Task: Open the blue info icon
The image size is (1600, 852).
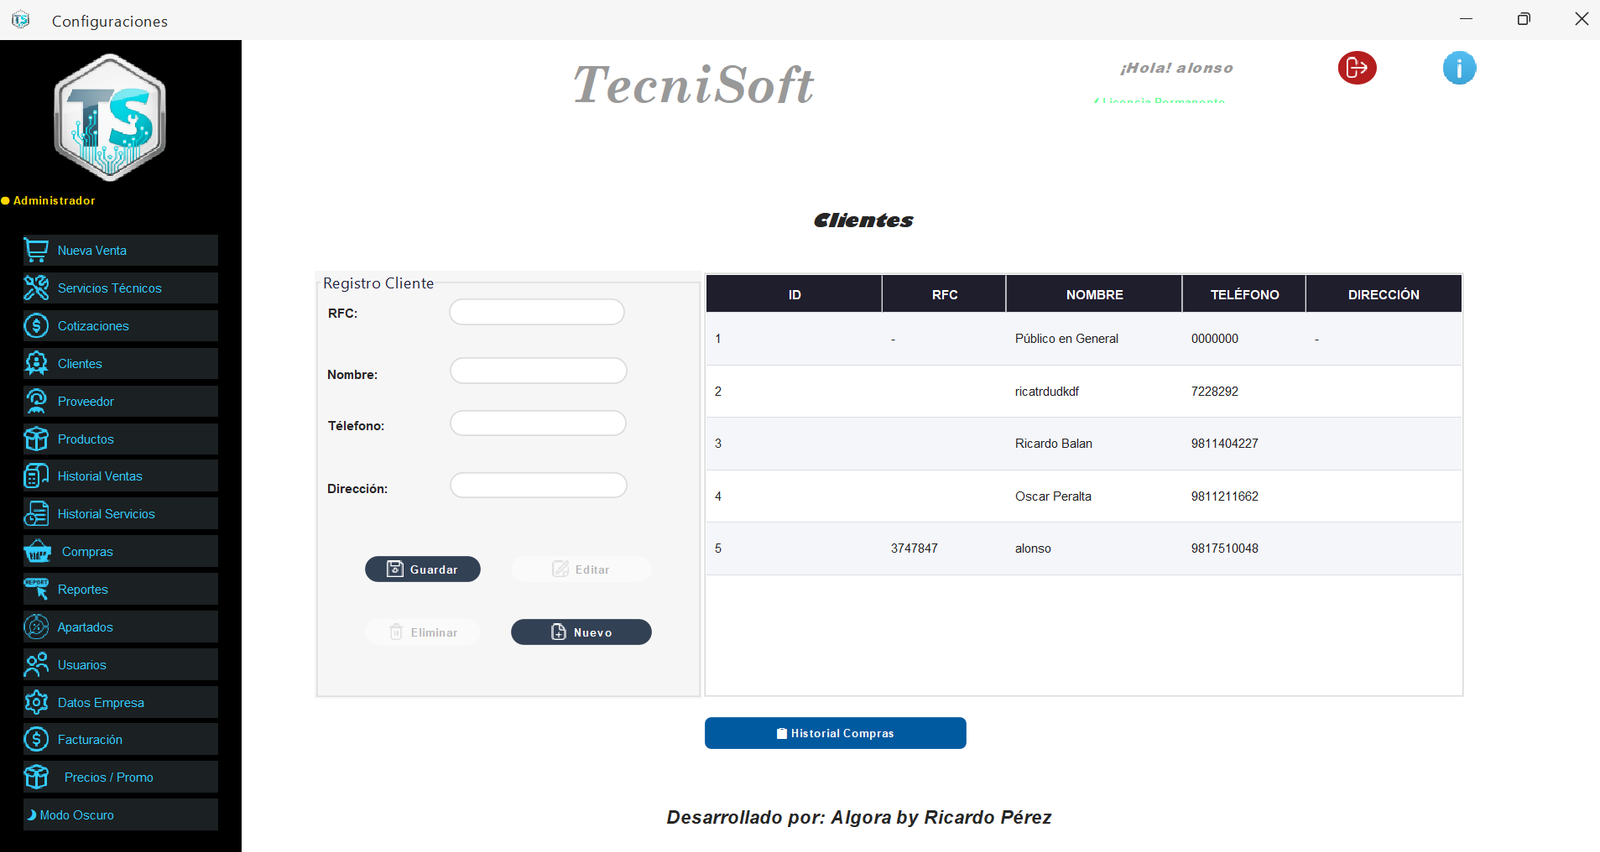Action: click(1459, 68)
